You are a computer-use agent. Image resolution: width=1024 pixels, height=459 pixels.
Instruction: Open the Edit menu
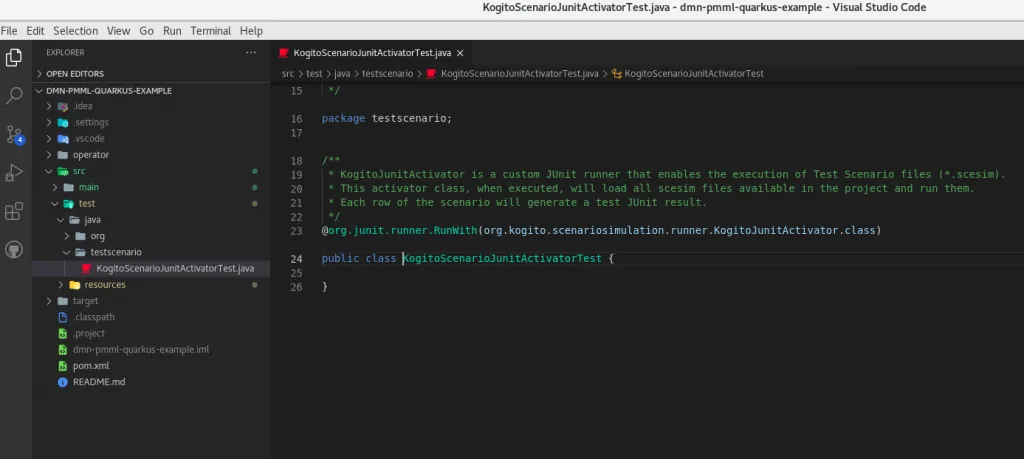point(35,31)
